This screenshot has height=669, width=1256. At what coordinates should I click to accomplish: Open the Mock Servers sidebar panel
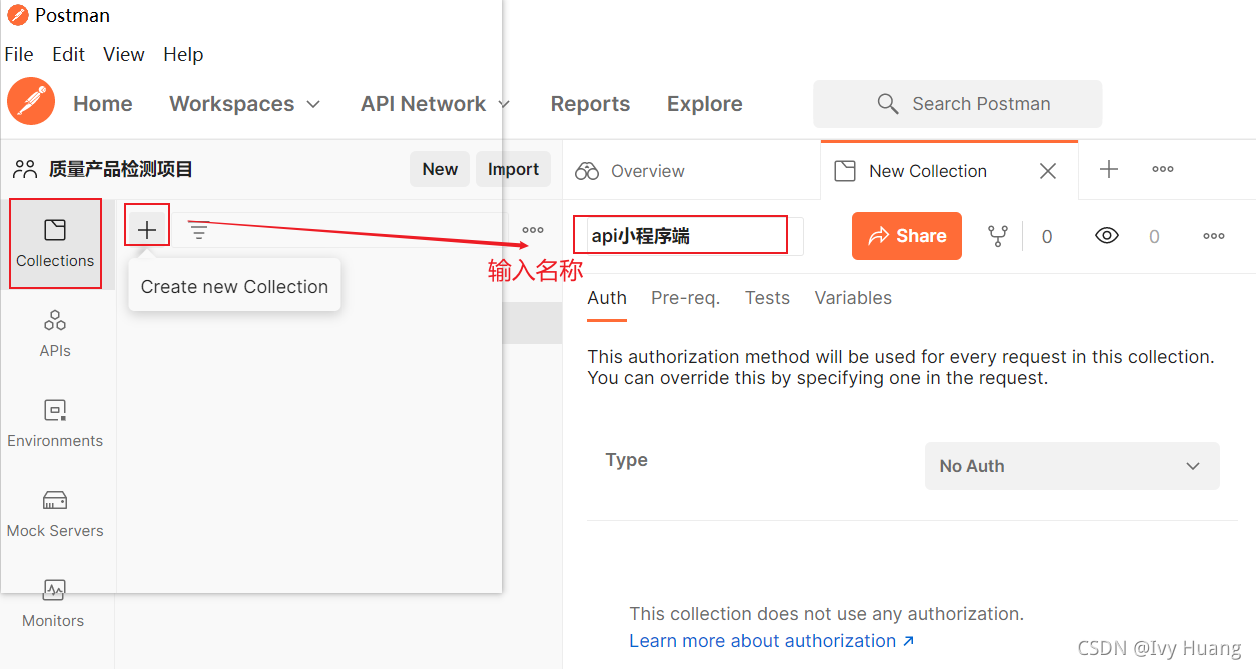(55, 514)
